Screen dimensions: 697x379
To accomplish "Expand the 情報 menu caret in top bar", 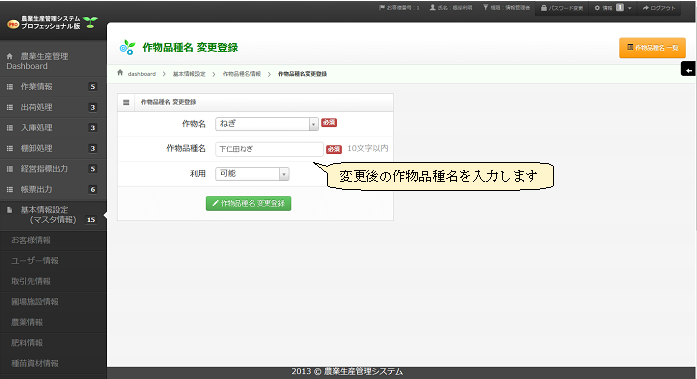I will (629, 8).
